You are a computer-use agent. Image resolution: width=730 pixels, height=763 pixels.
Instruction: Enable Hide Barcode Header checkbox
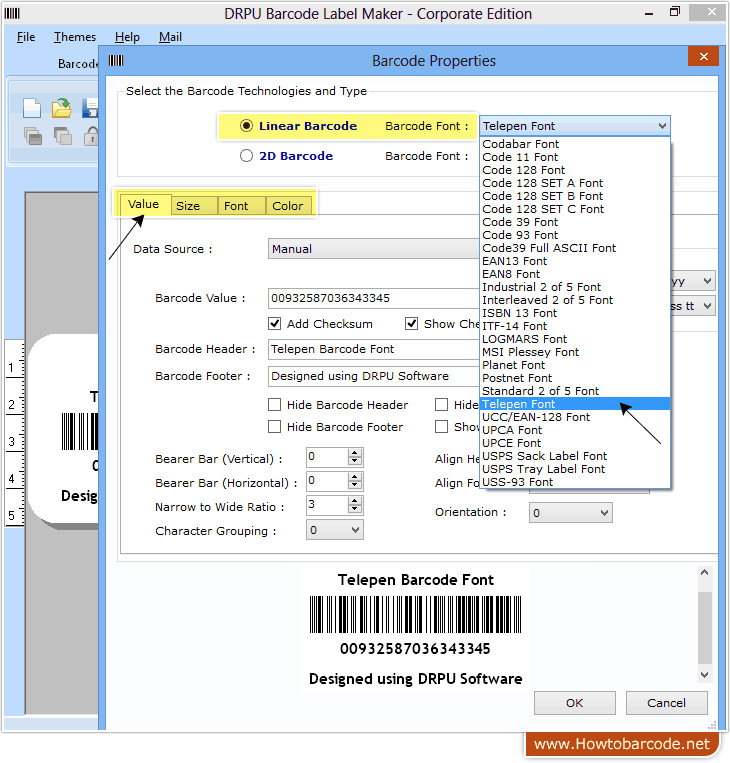[x=274, y=404]
